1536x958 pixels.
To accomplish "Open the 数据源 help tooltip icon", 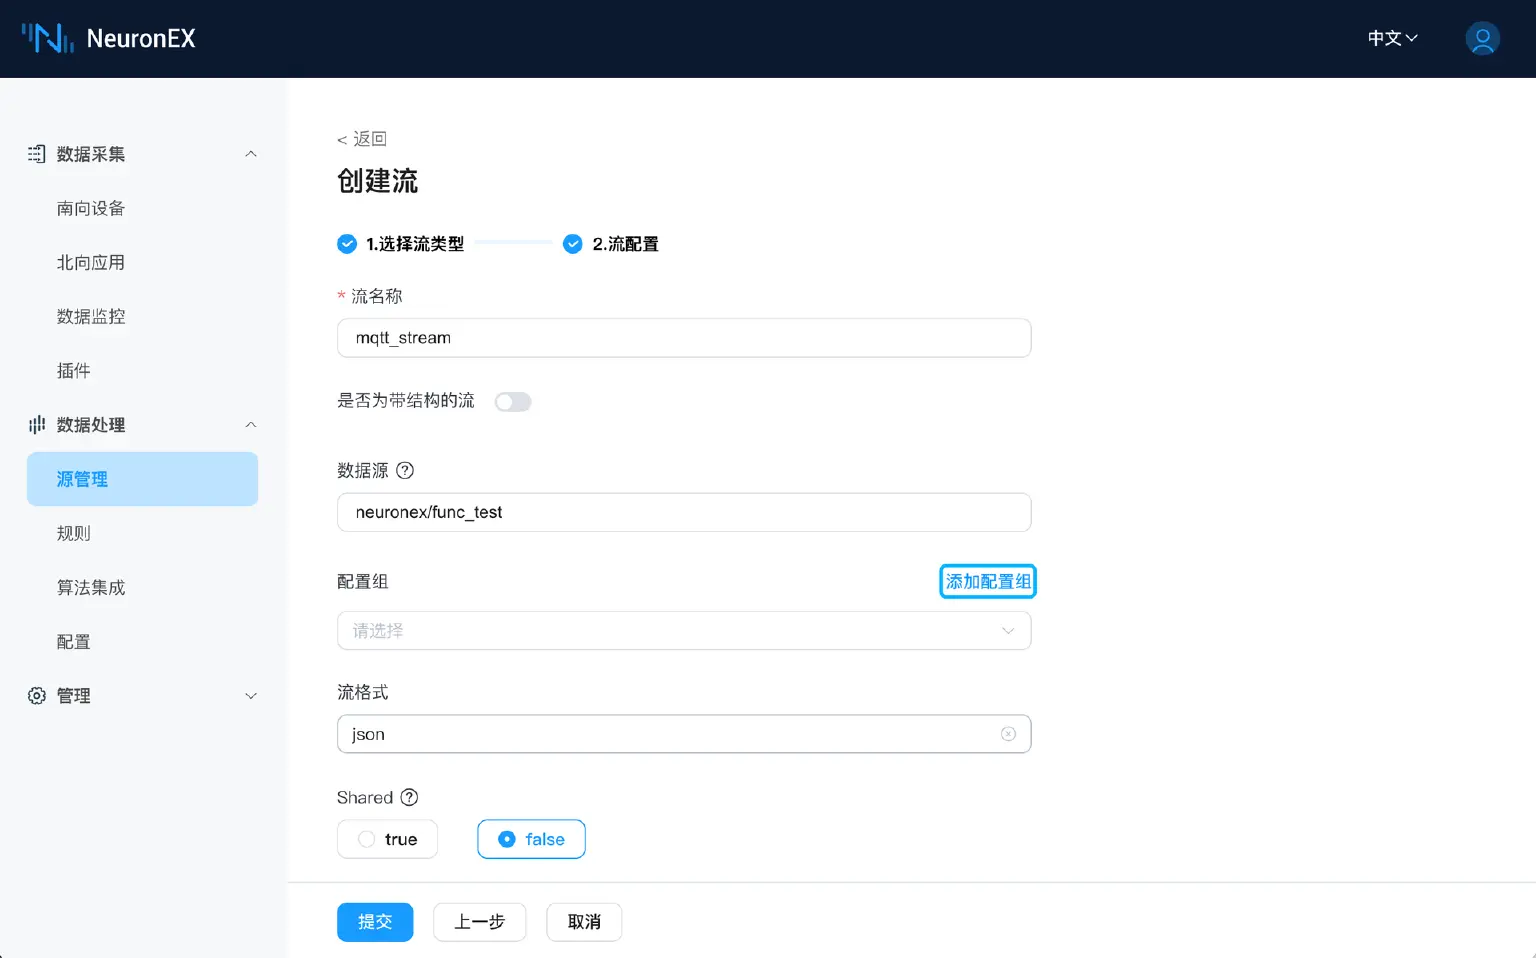I will 404,470.
